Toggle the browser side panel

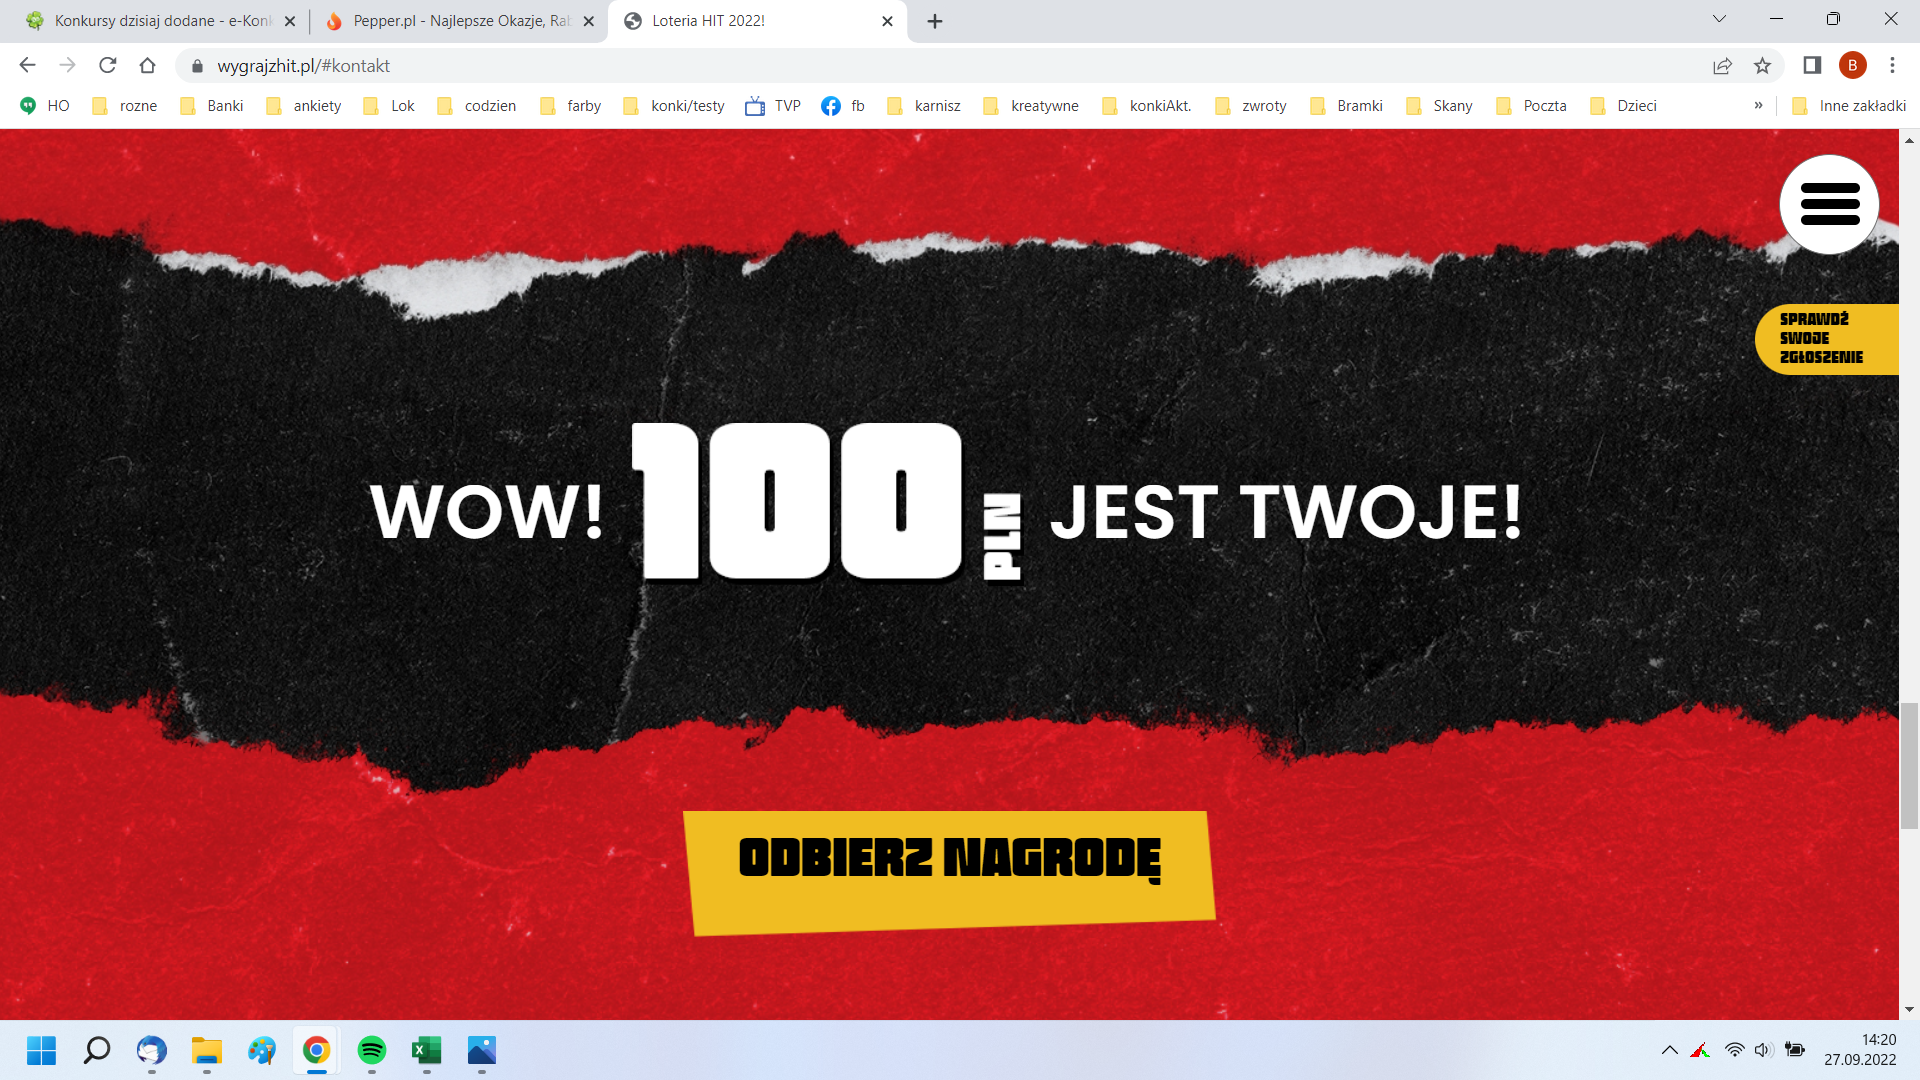pyautogui.click(x=1811, y=66)
